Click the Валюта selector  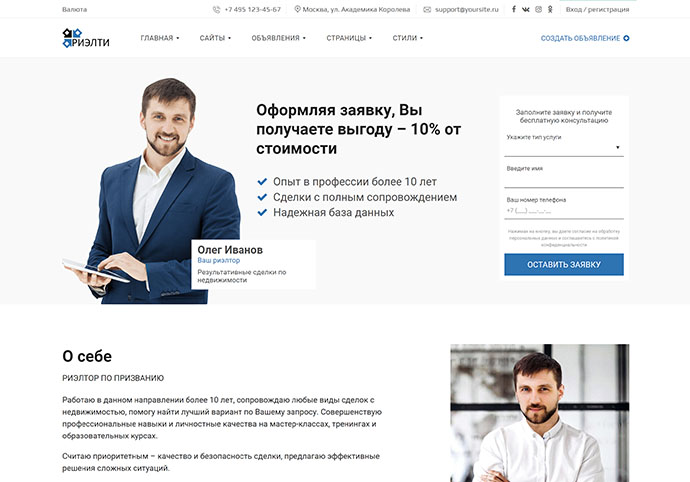[x=74, y=9]
